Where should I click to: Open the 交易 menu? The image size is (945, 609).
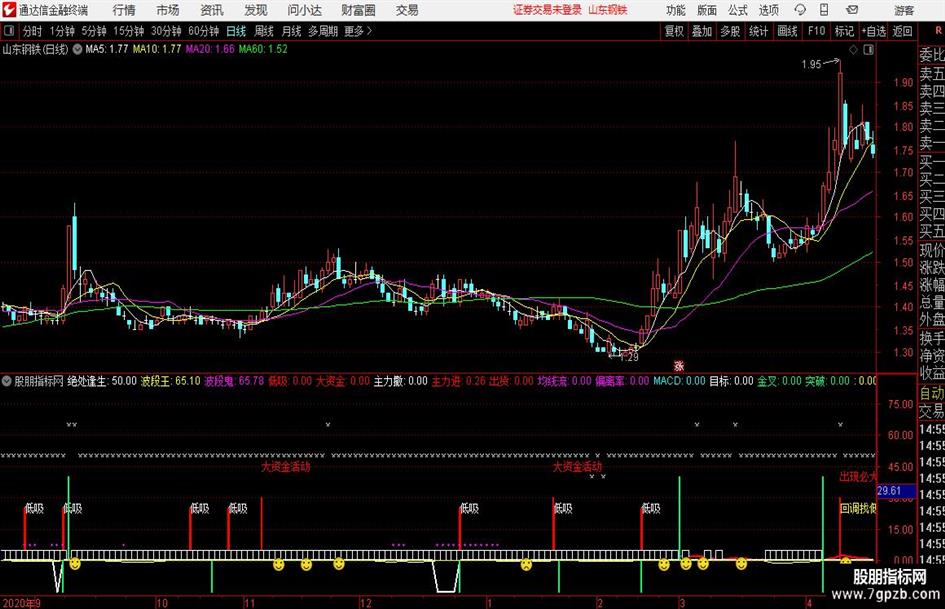[407, 10]
